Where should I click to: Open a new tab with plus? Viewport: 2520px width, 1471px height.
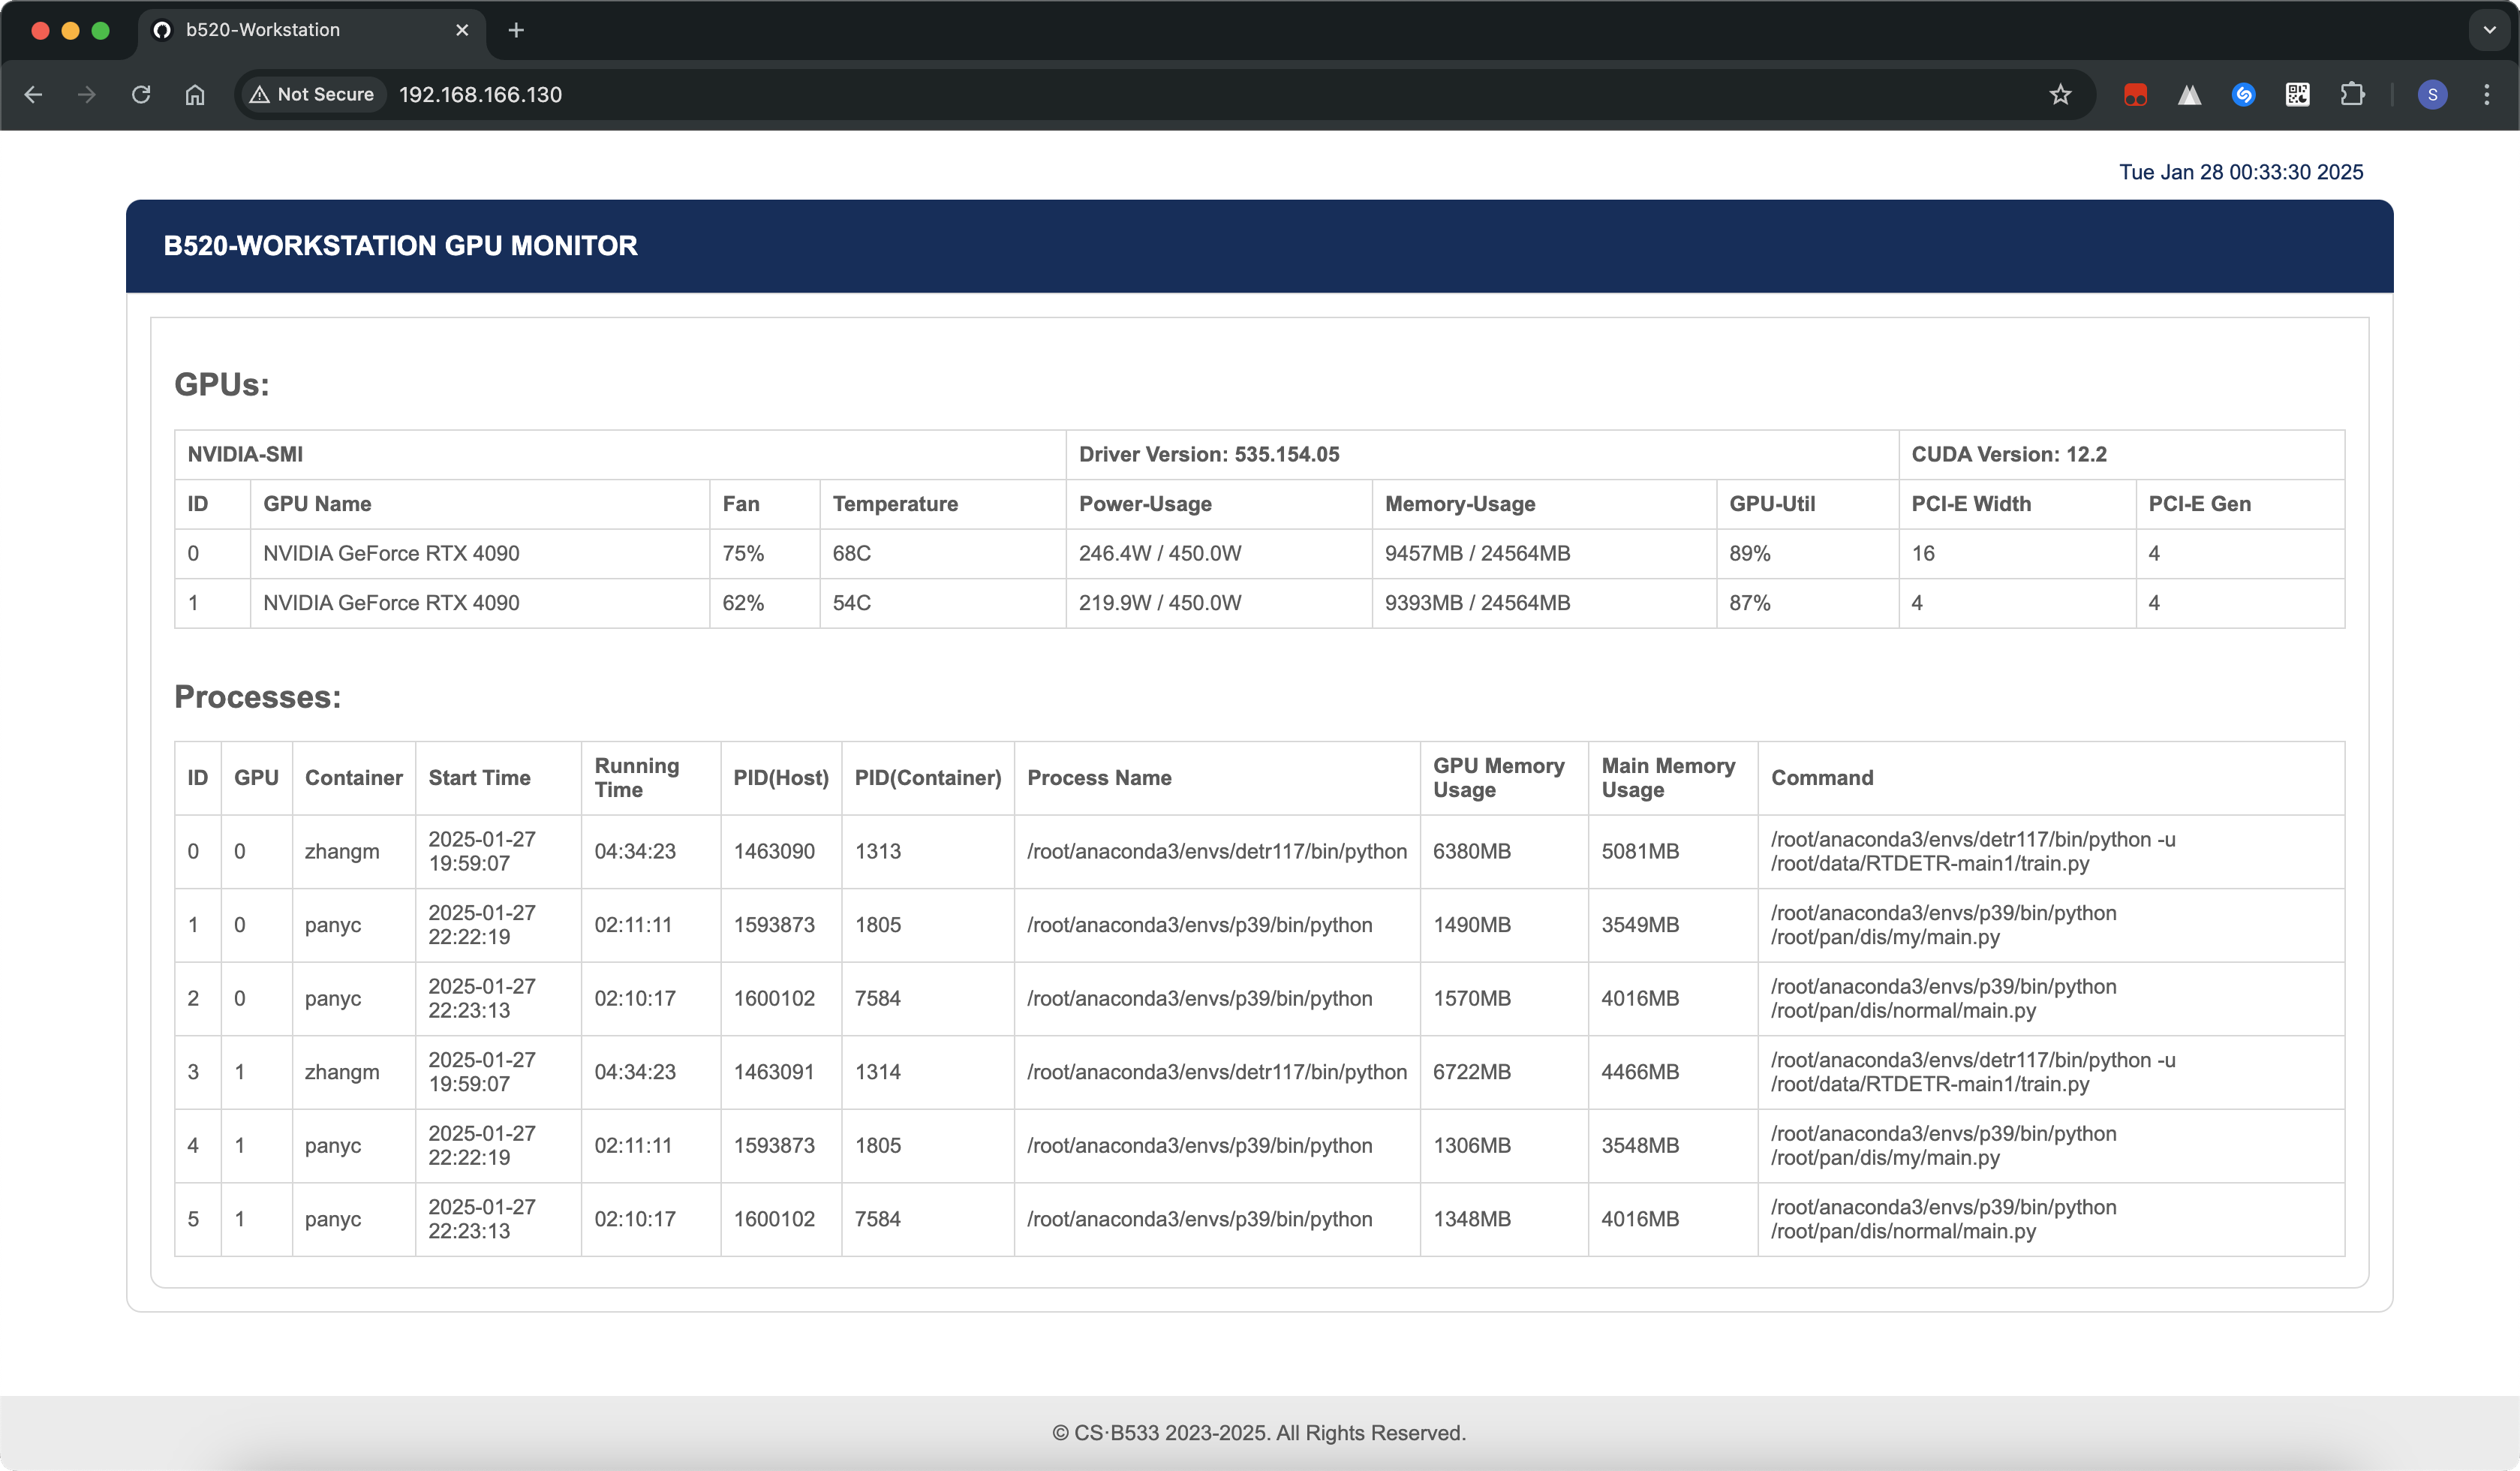click(x=516, y=30)
